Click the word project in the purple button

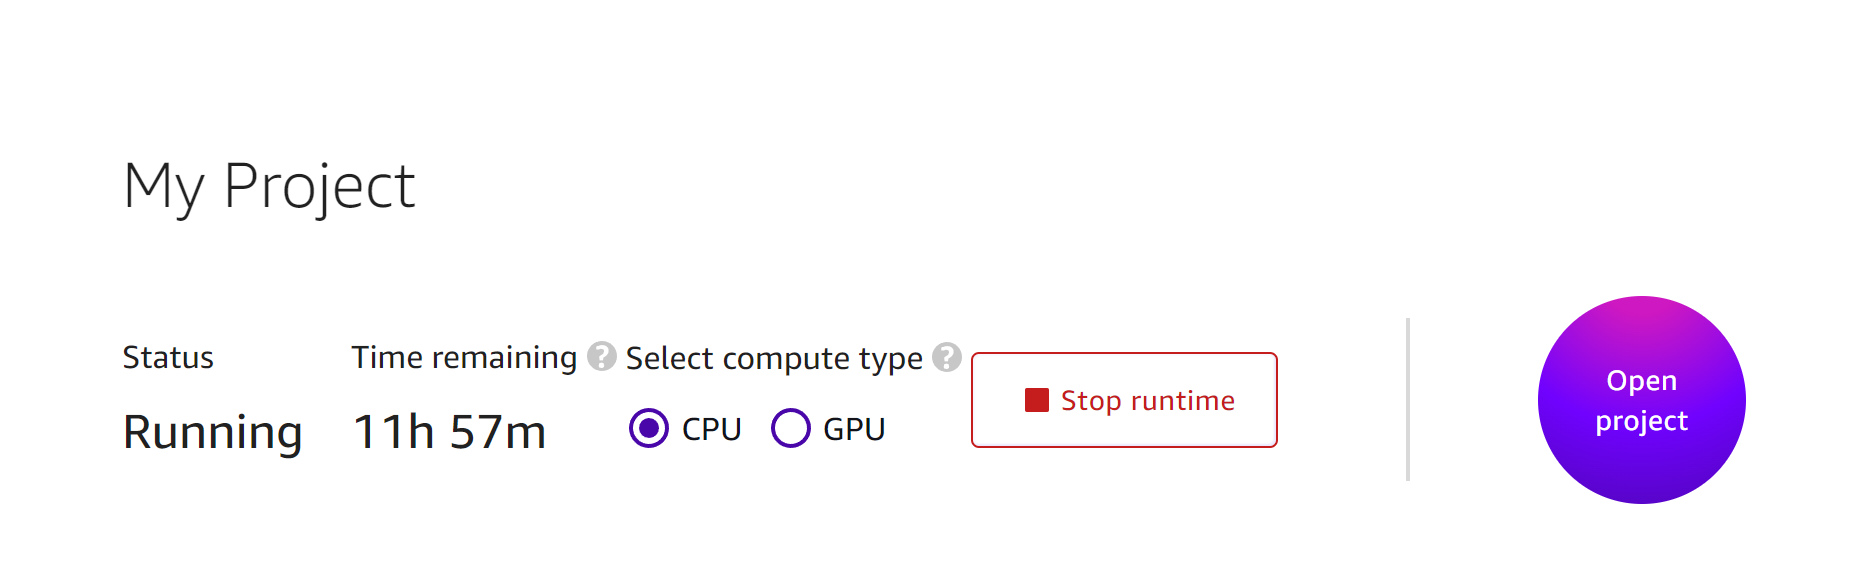coord(1641,421)
